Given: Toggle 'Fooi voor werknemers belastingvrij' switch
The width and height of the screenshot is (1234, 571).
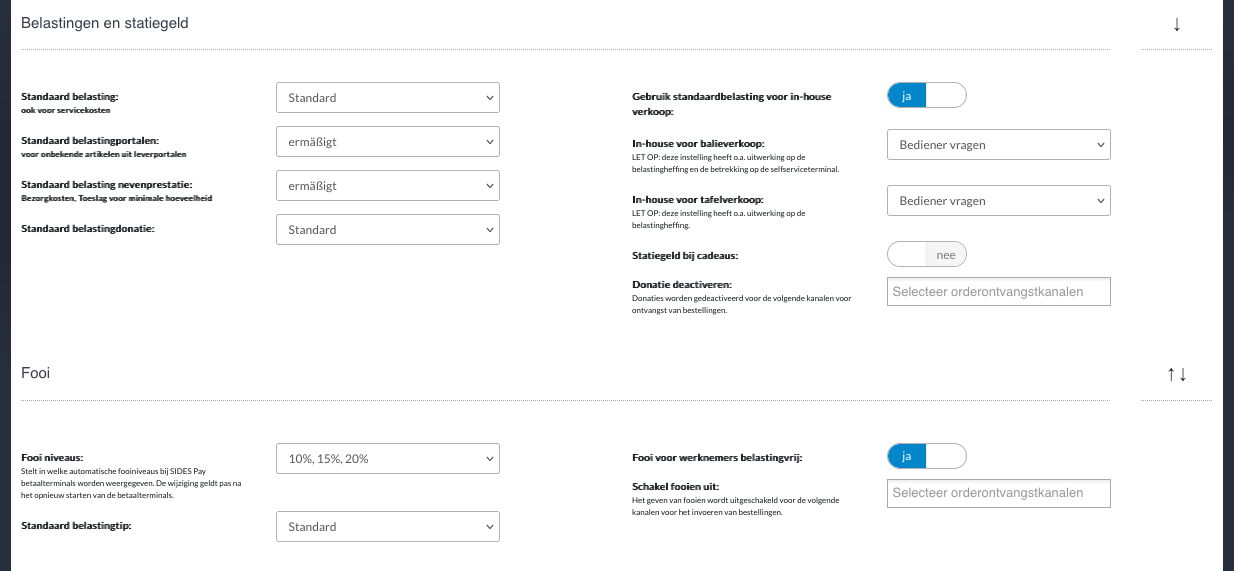Looking at the screenshot, I should 926,457.
